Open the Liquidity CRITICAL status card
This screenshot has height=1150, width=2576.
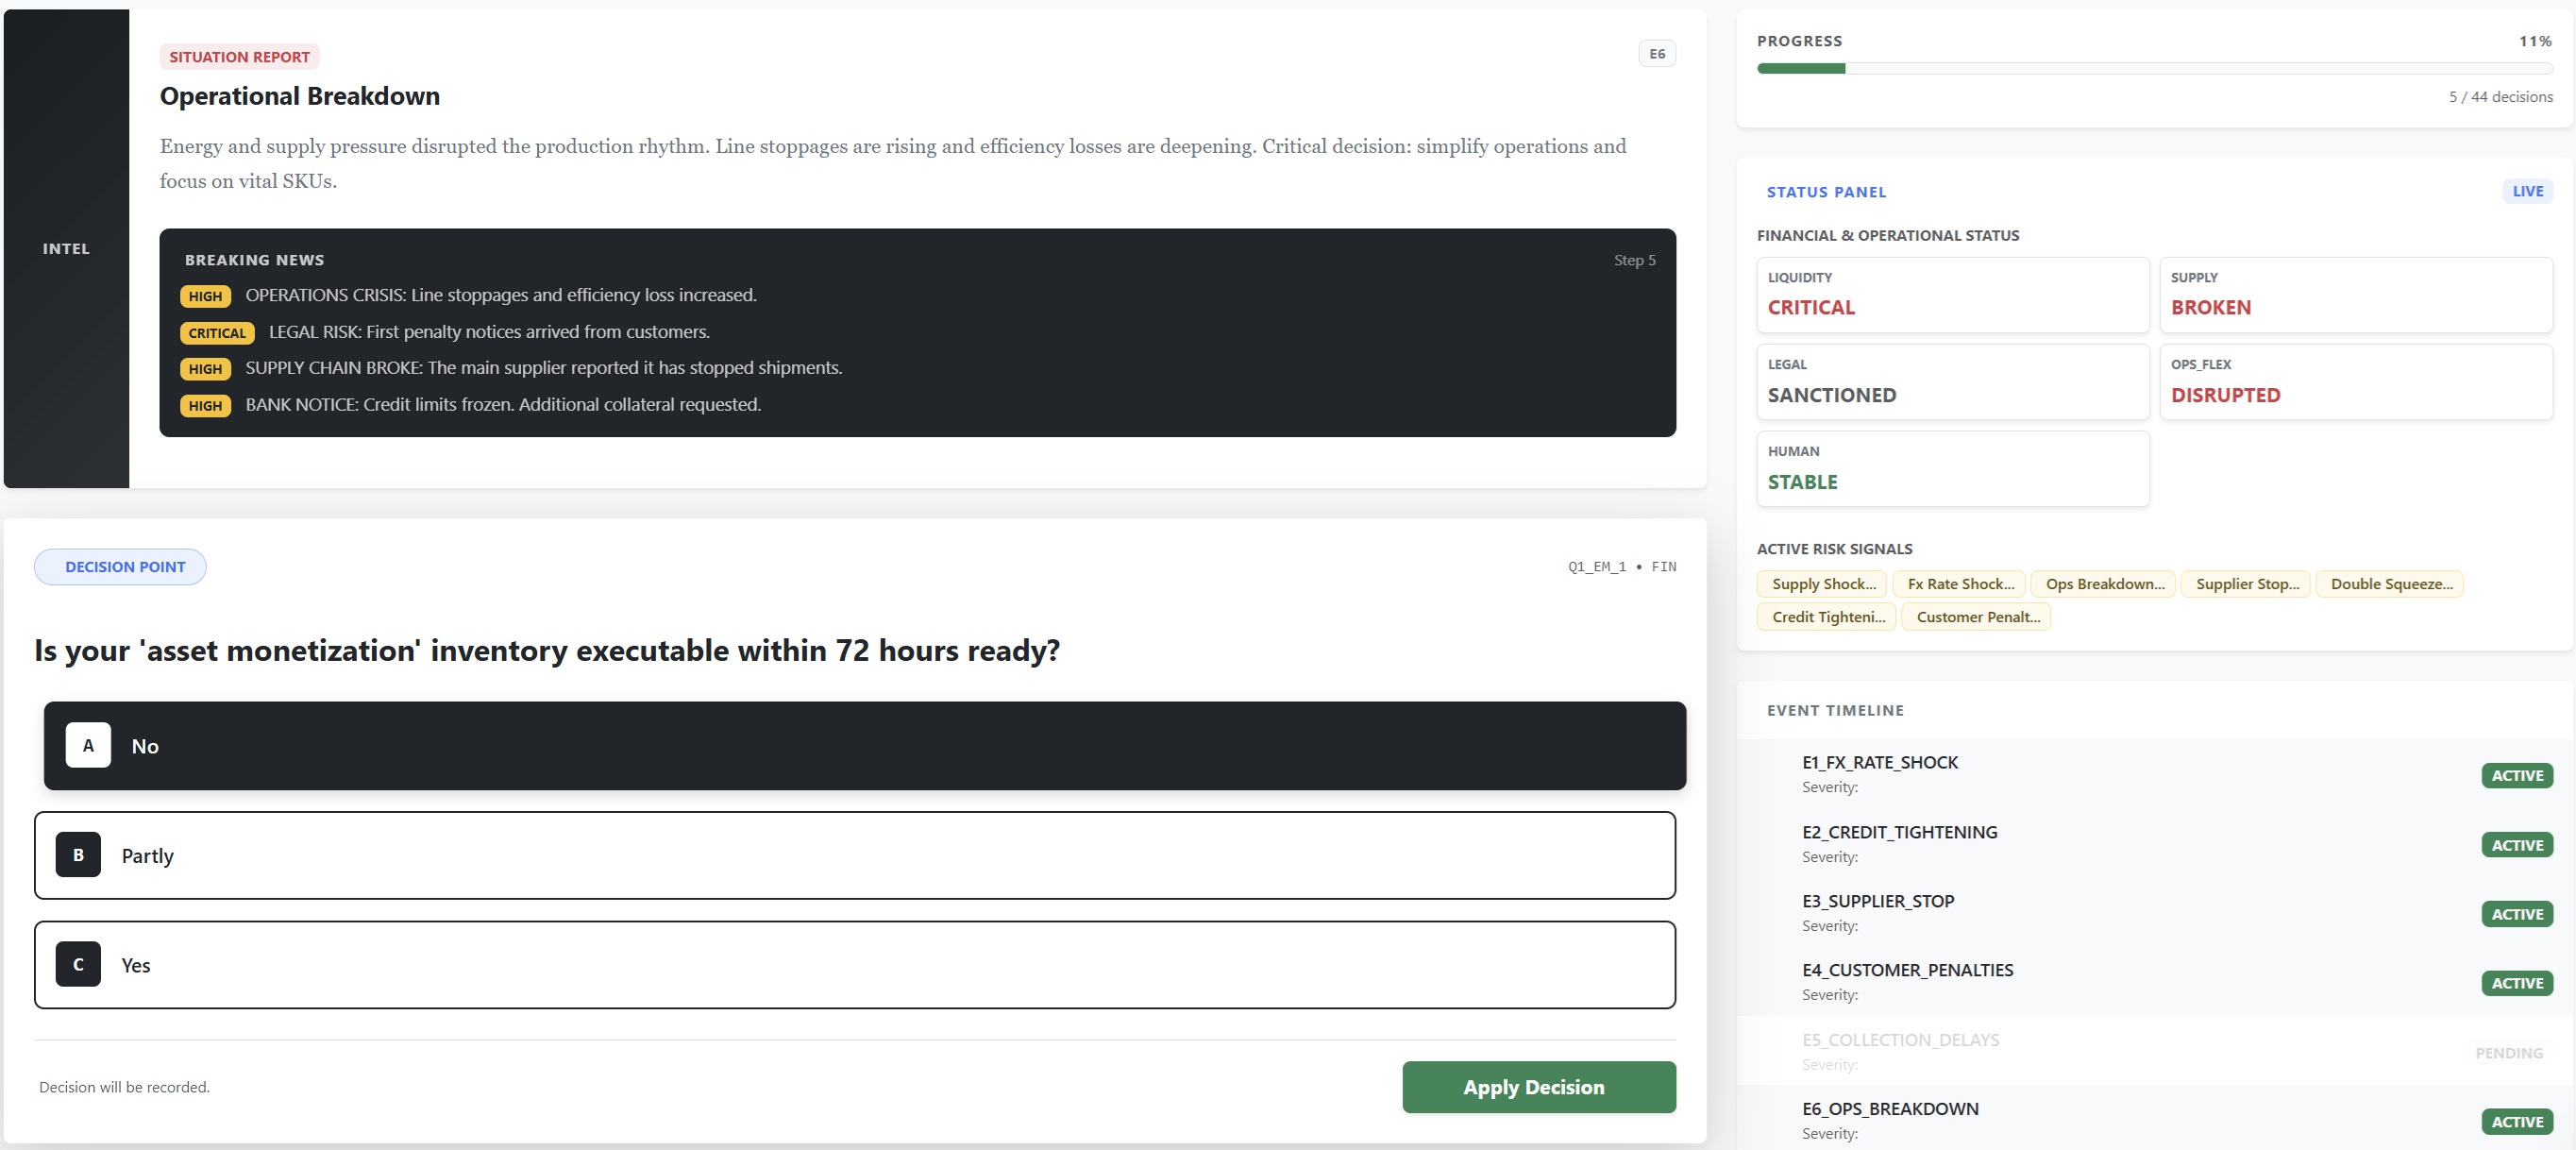pyautogui.click(x=1952, y=295)
